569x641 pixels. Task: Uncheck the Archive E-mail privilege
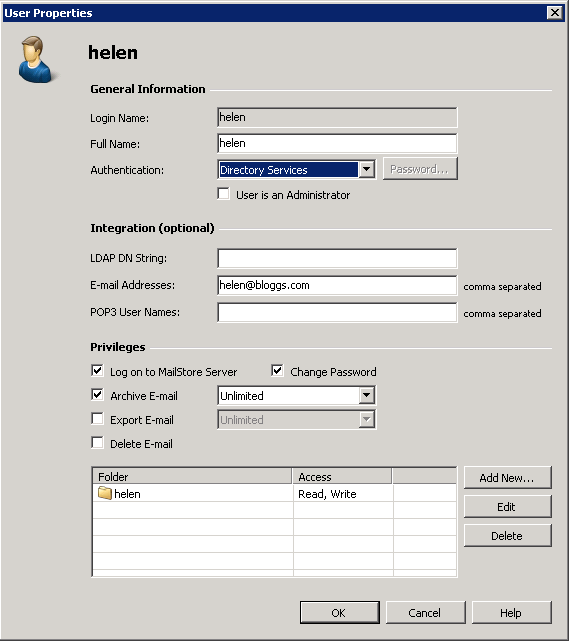(x=97, y=395)
